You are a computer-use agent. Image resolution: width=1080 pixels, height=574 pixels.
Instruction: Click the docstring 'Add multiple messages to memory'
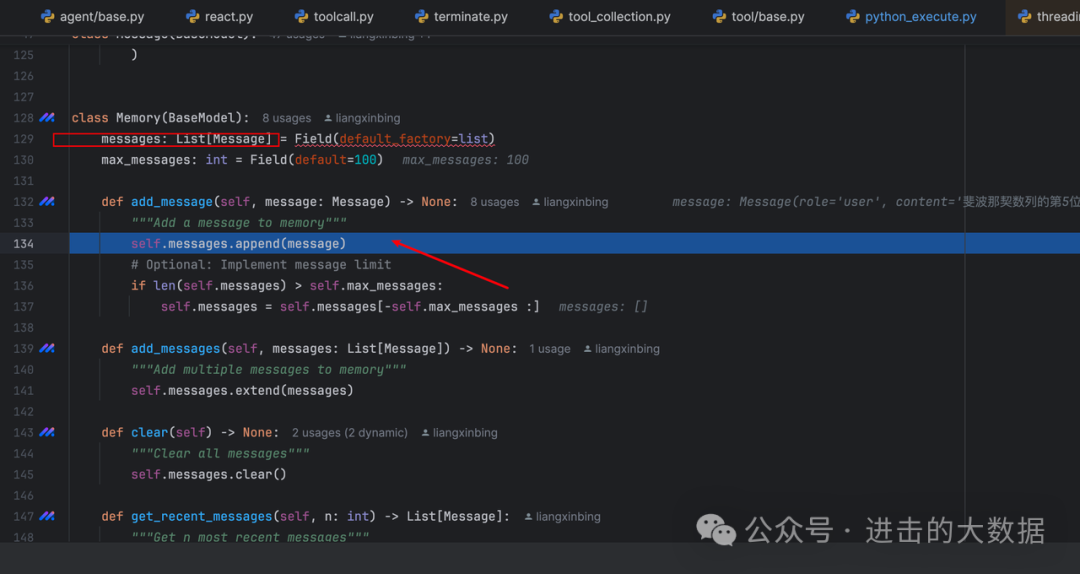click(269, 370)
